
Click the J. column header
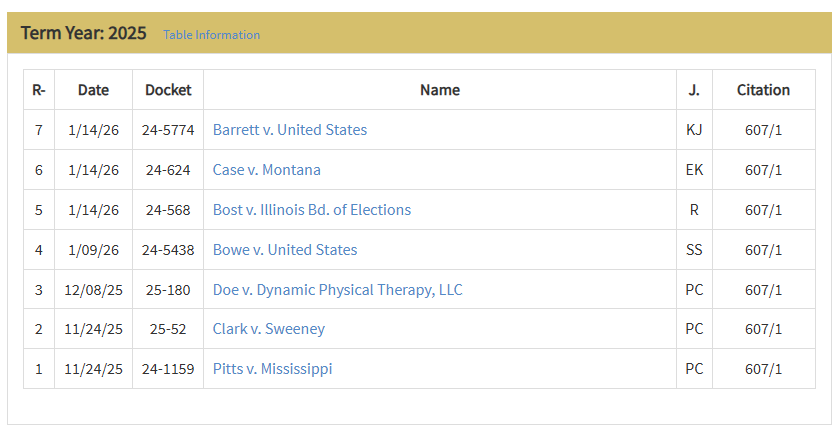pyautogui.click(x=694, y=90)
